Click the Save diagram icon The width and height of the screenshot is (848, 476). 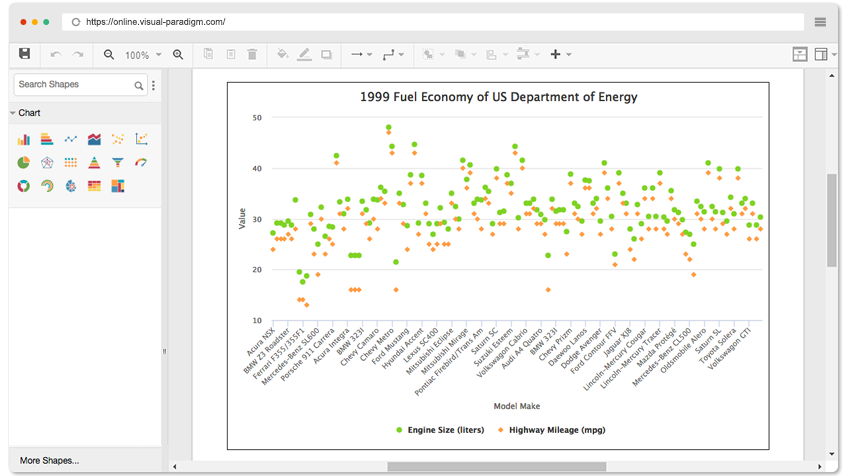(x=24, y=54)
